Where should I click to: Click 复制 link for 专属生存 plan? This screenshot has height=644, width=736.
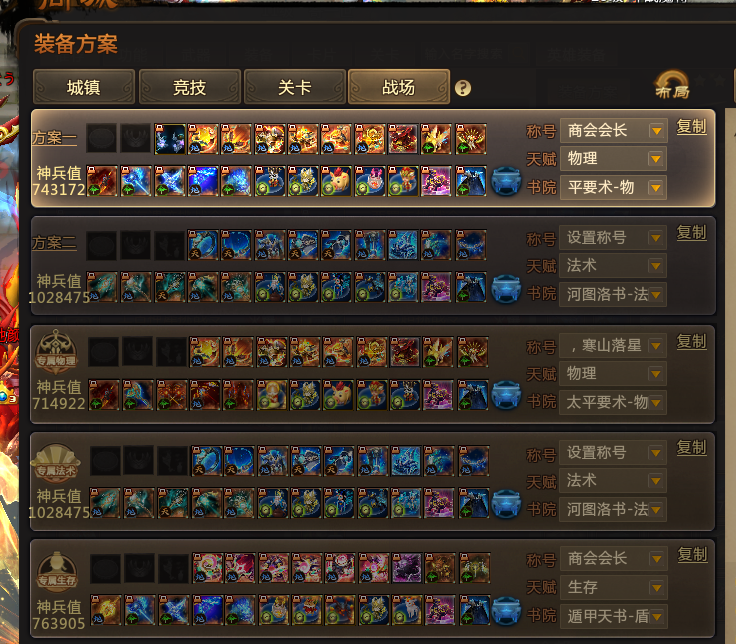click(x=692, y=555)
